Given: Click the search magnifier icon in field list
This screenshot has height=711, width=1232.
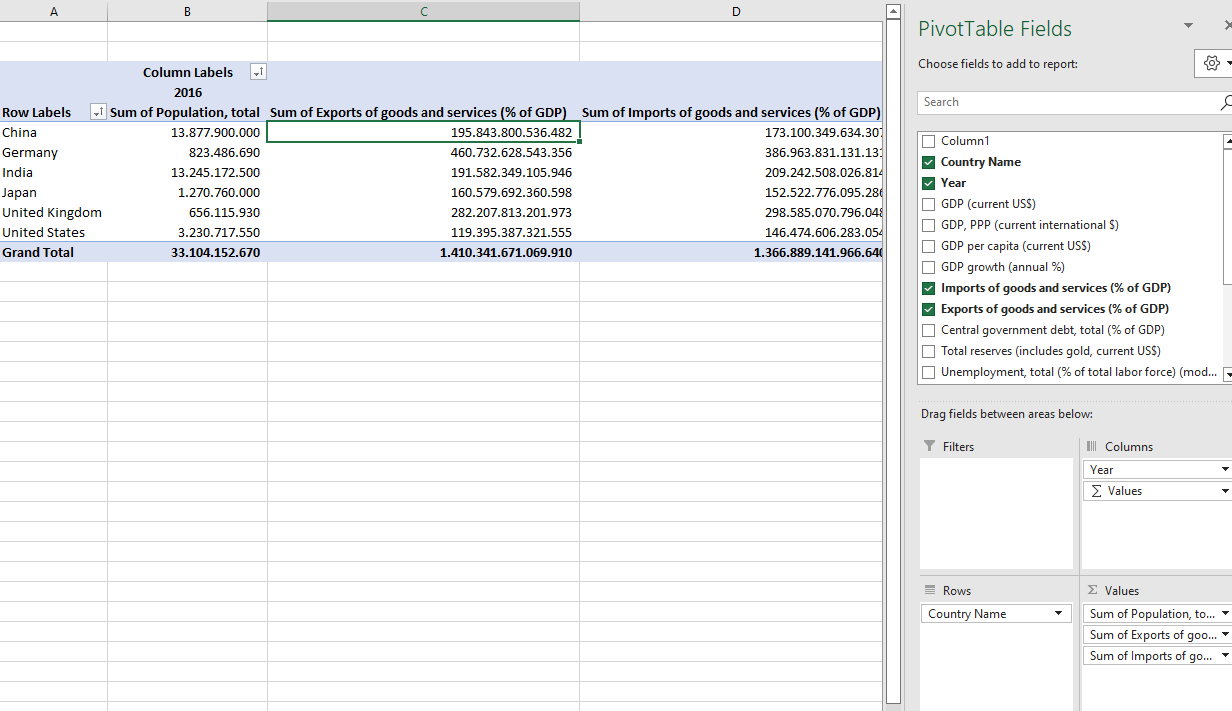Looking at the screenshot, I should tap(1226, 102).
